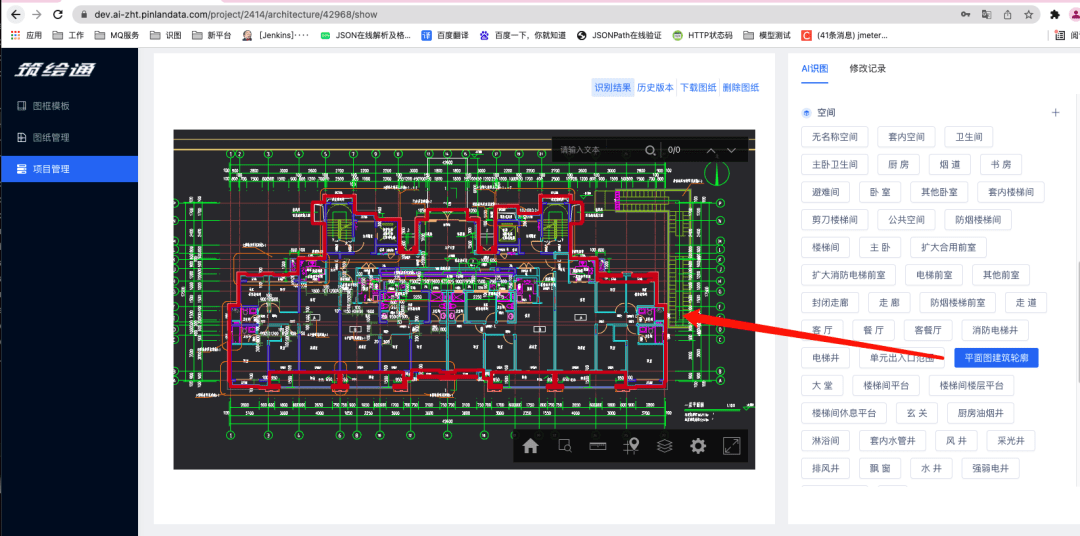This screenshot has width=1080, height=536.
Task: Toggle the 平面图建筑轮廓 space tag
Action: tap(996, 358)
